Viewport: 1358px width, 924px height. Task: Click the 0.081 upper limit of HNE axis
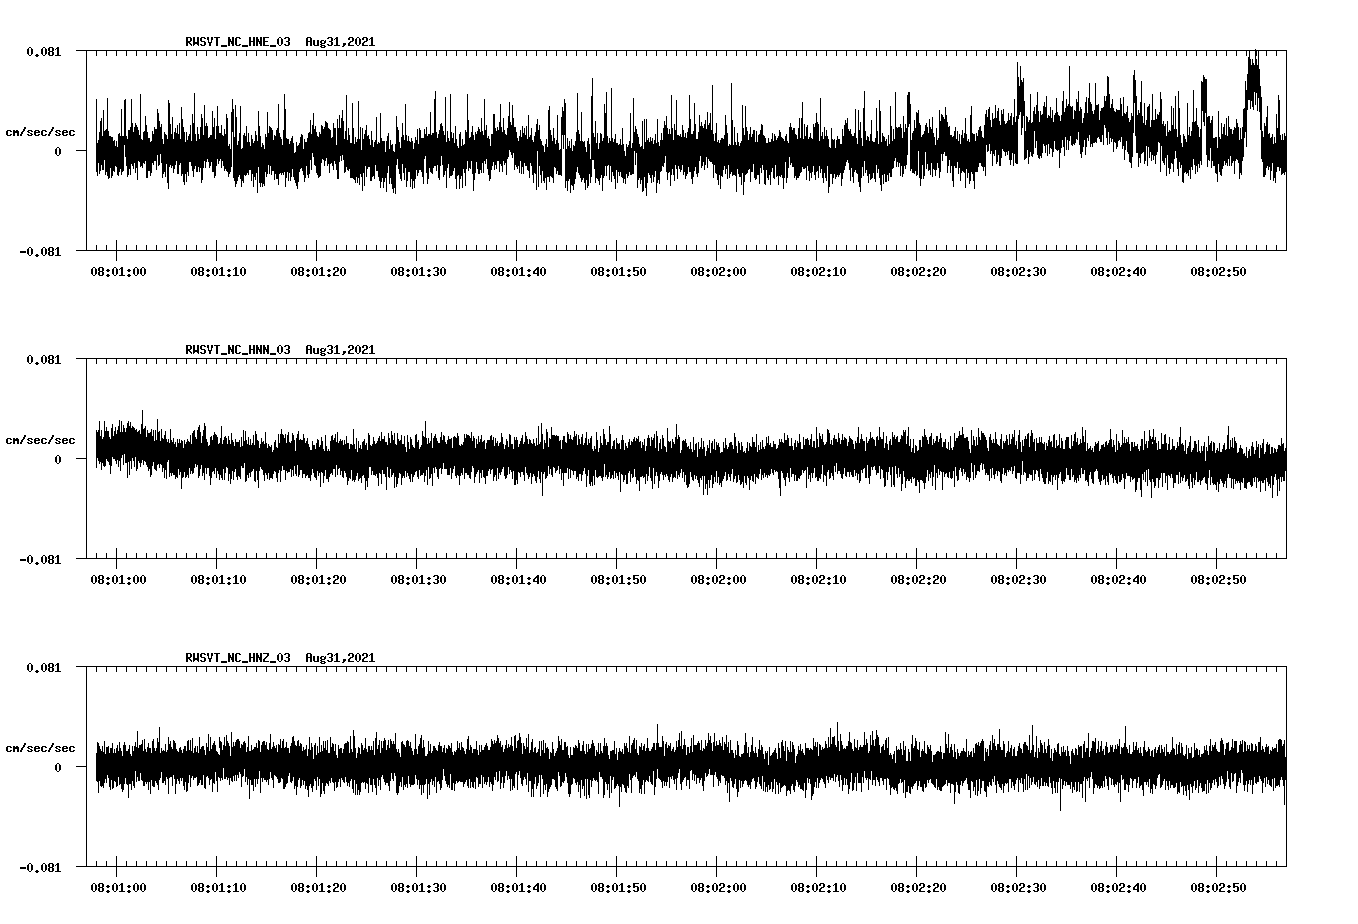[x=43, y=51]
